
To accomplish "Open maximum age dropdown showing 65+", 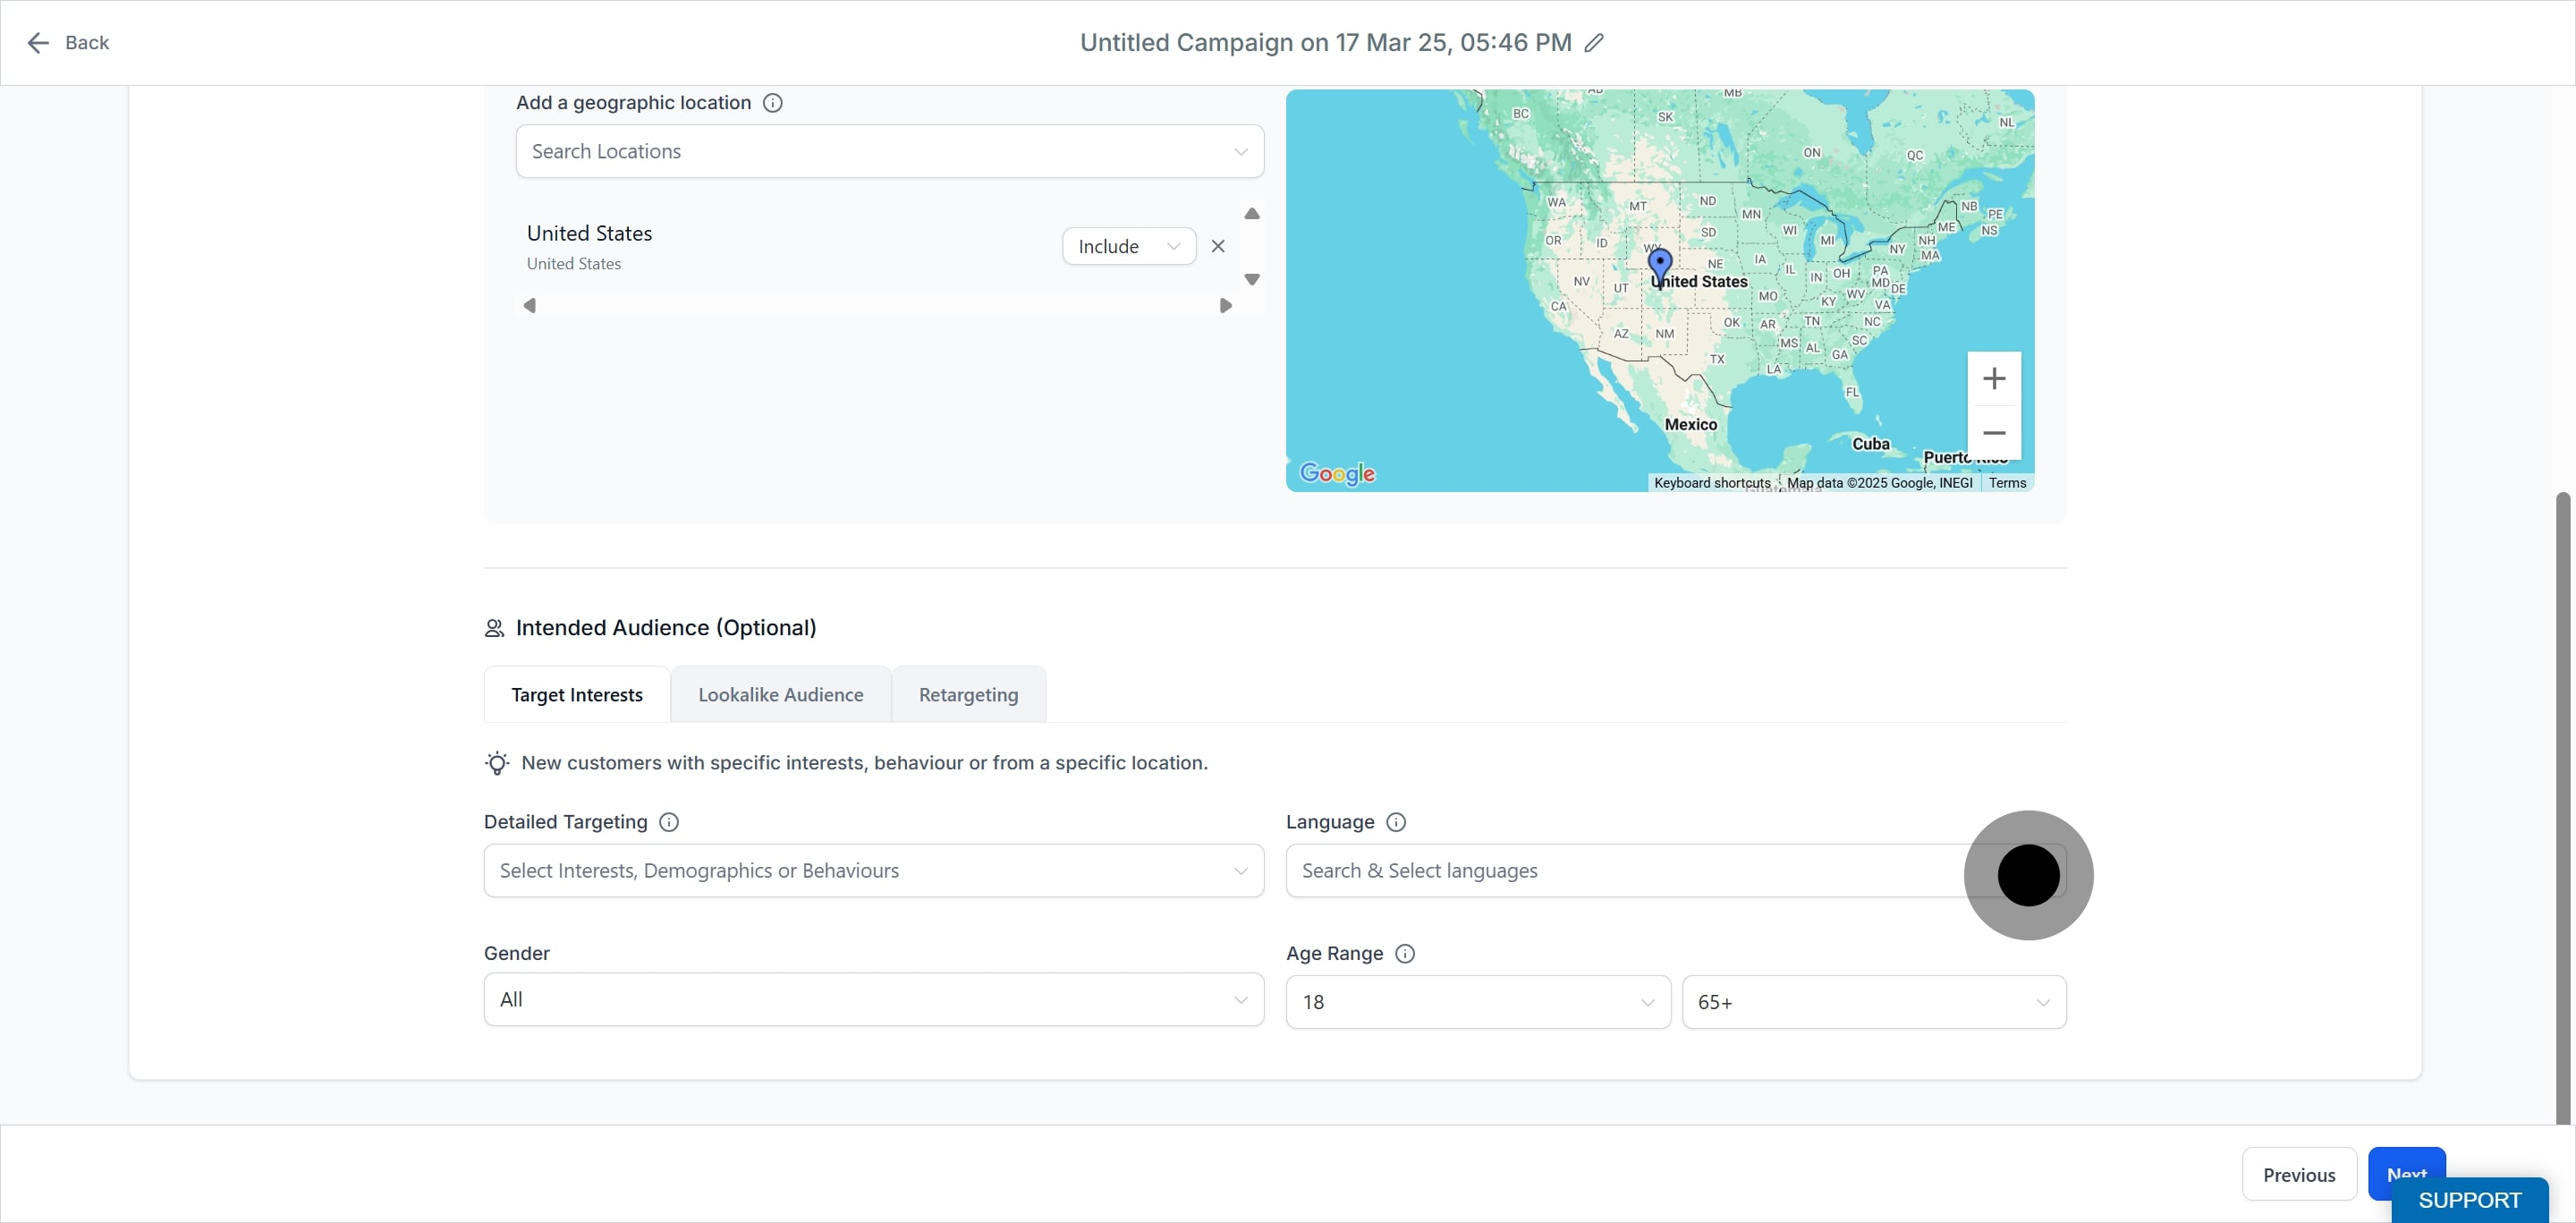I will tap(1874, 1001).
